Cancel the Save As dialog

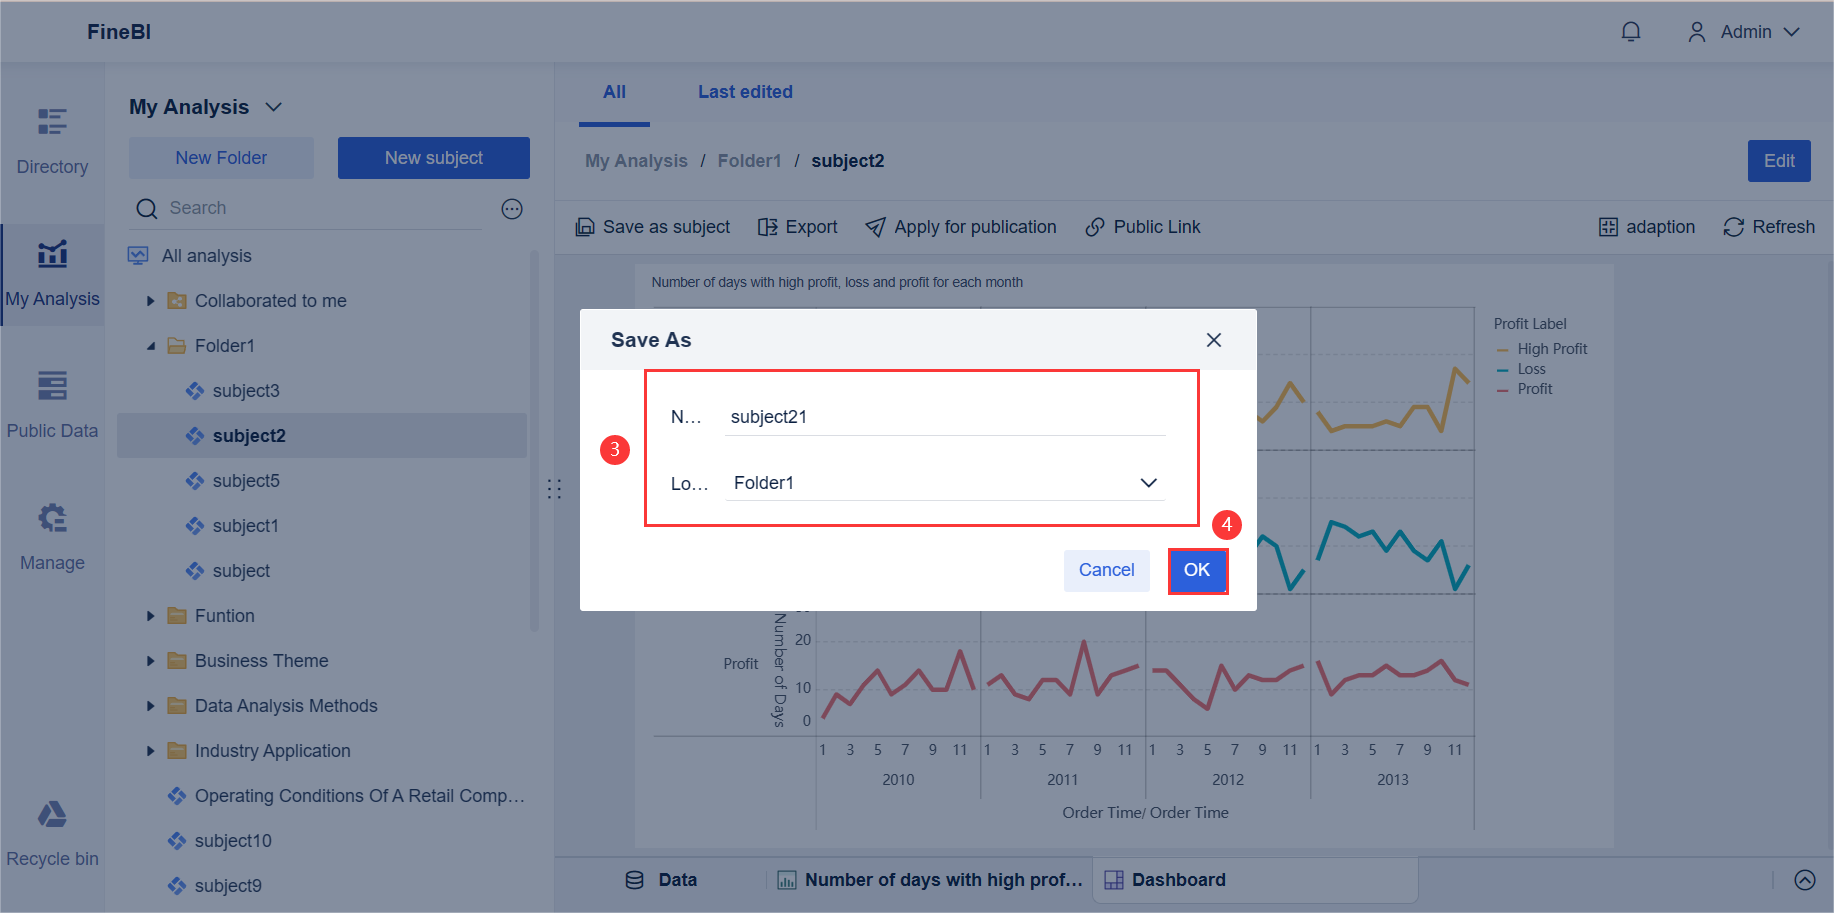[x=1106, y=570]
